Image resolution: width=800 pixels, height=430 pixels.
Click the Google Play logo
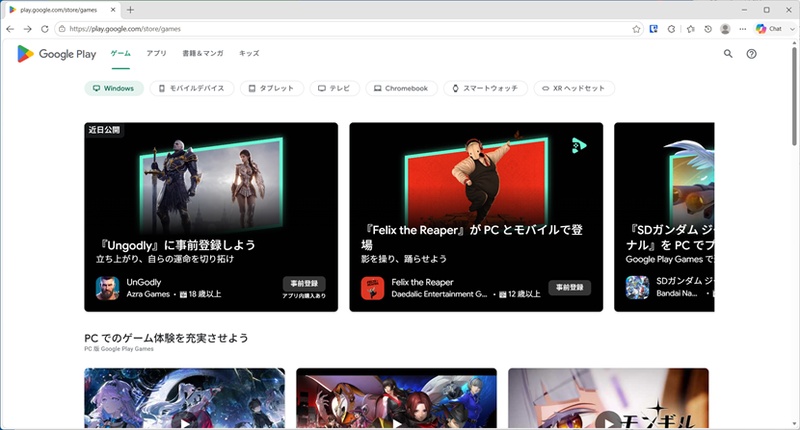pyautogui.click(x=57, y=54)
